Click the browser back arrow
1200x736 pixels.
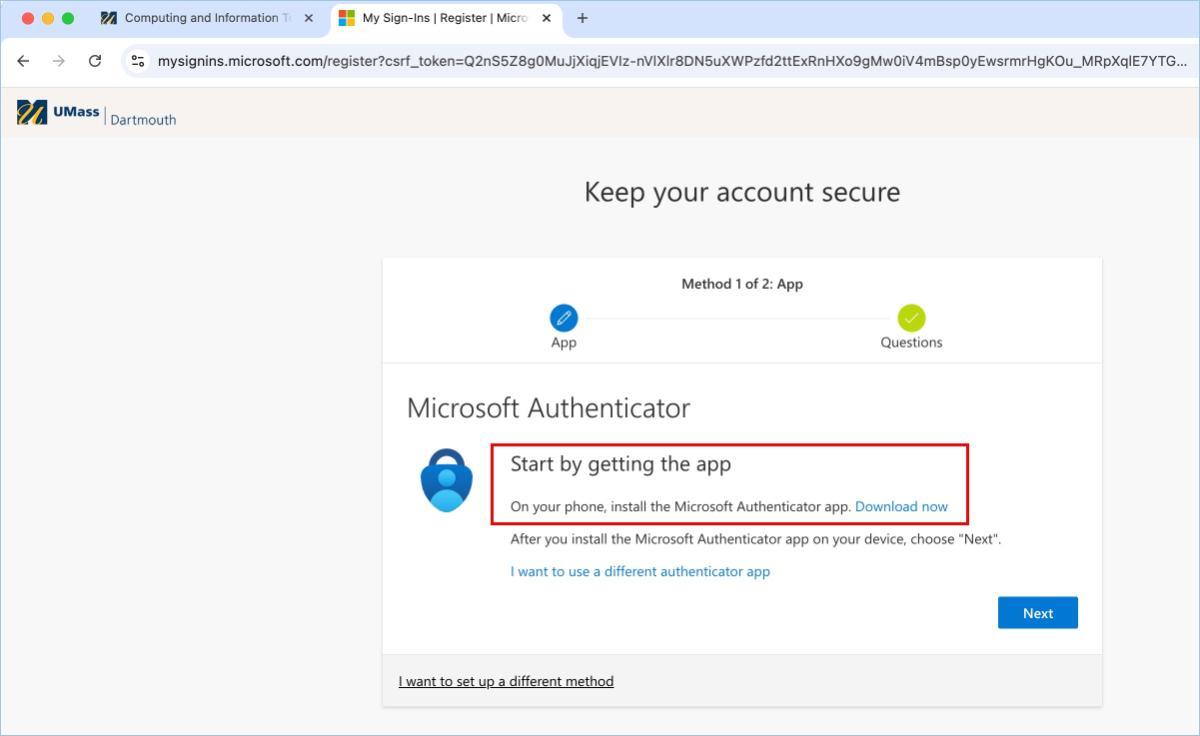(x=23, y=61)
